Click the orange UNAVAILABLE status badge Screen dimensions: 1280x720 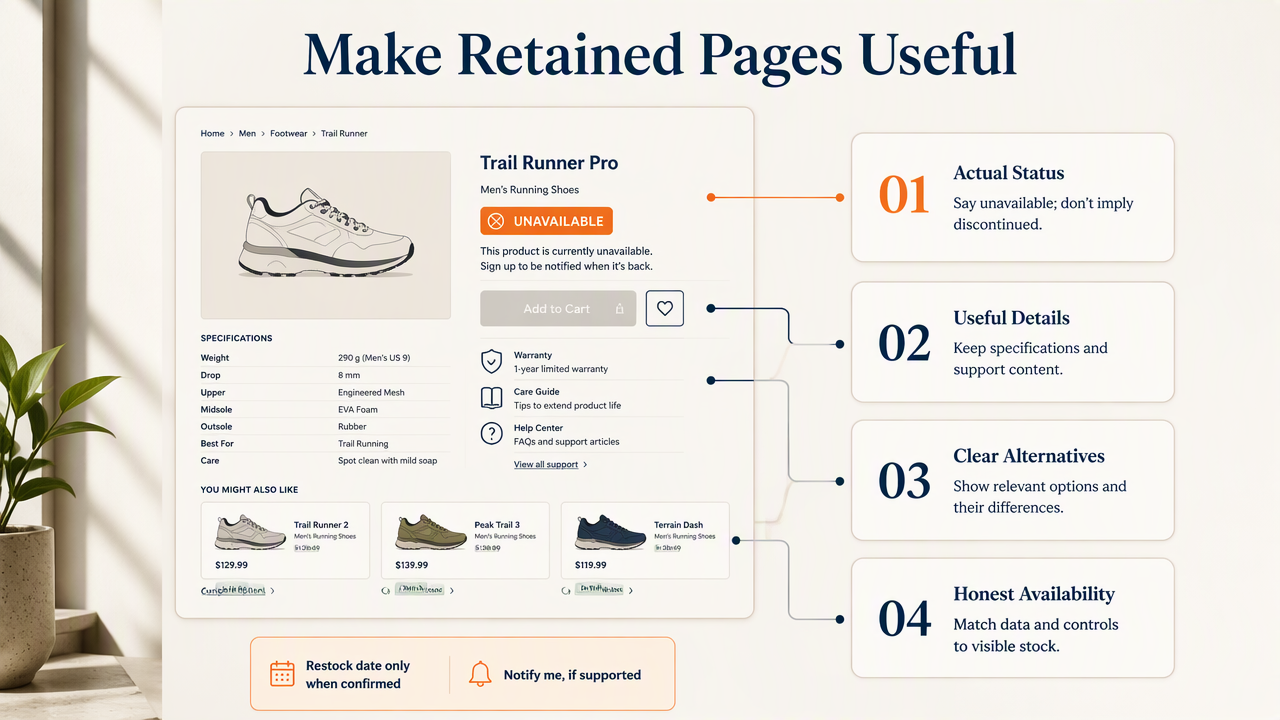coord(546,221)
